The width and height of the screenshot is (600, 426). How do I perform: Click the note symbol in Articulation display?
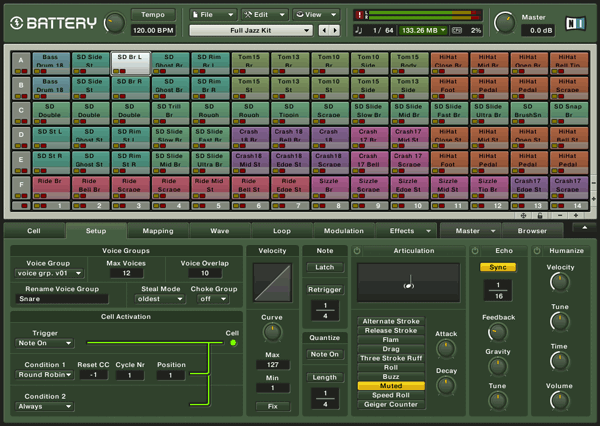[409, 282]
